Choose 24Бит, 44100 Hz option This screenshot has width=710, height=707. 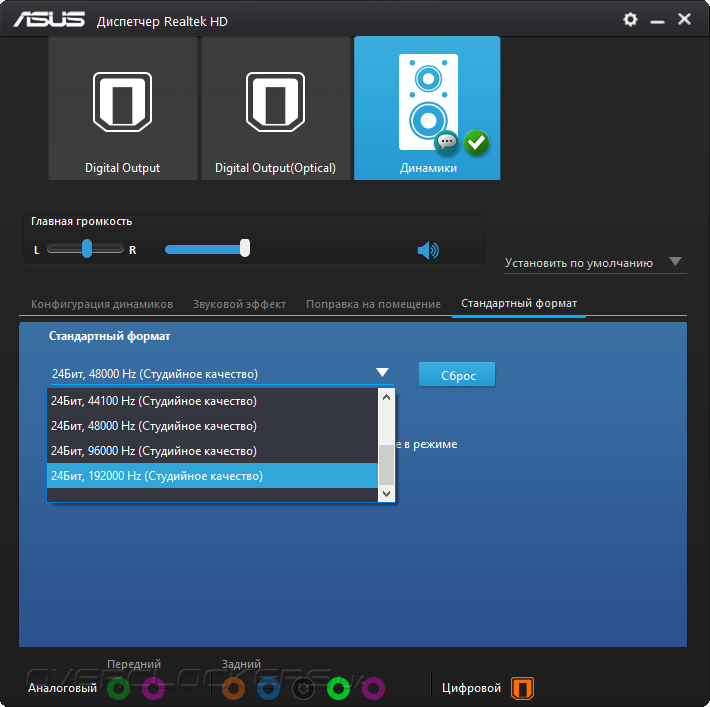point(212,401)
